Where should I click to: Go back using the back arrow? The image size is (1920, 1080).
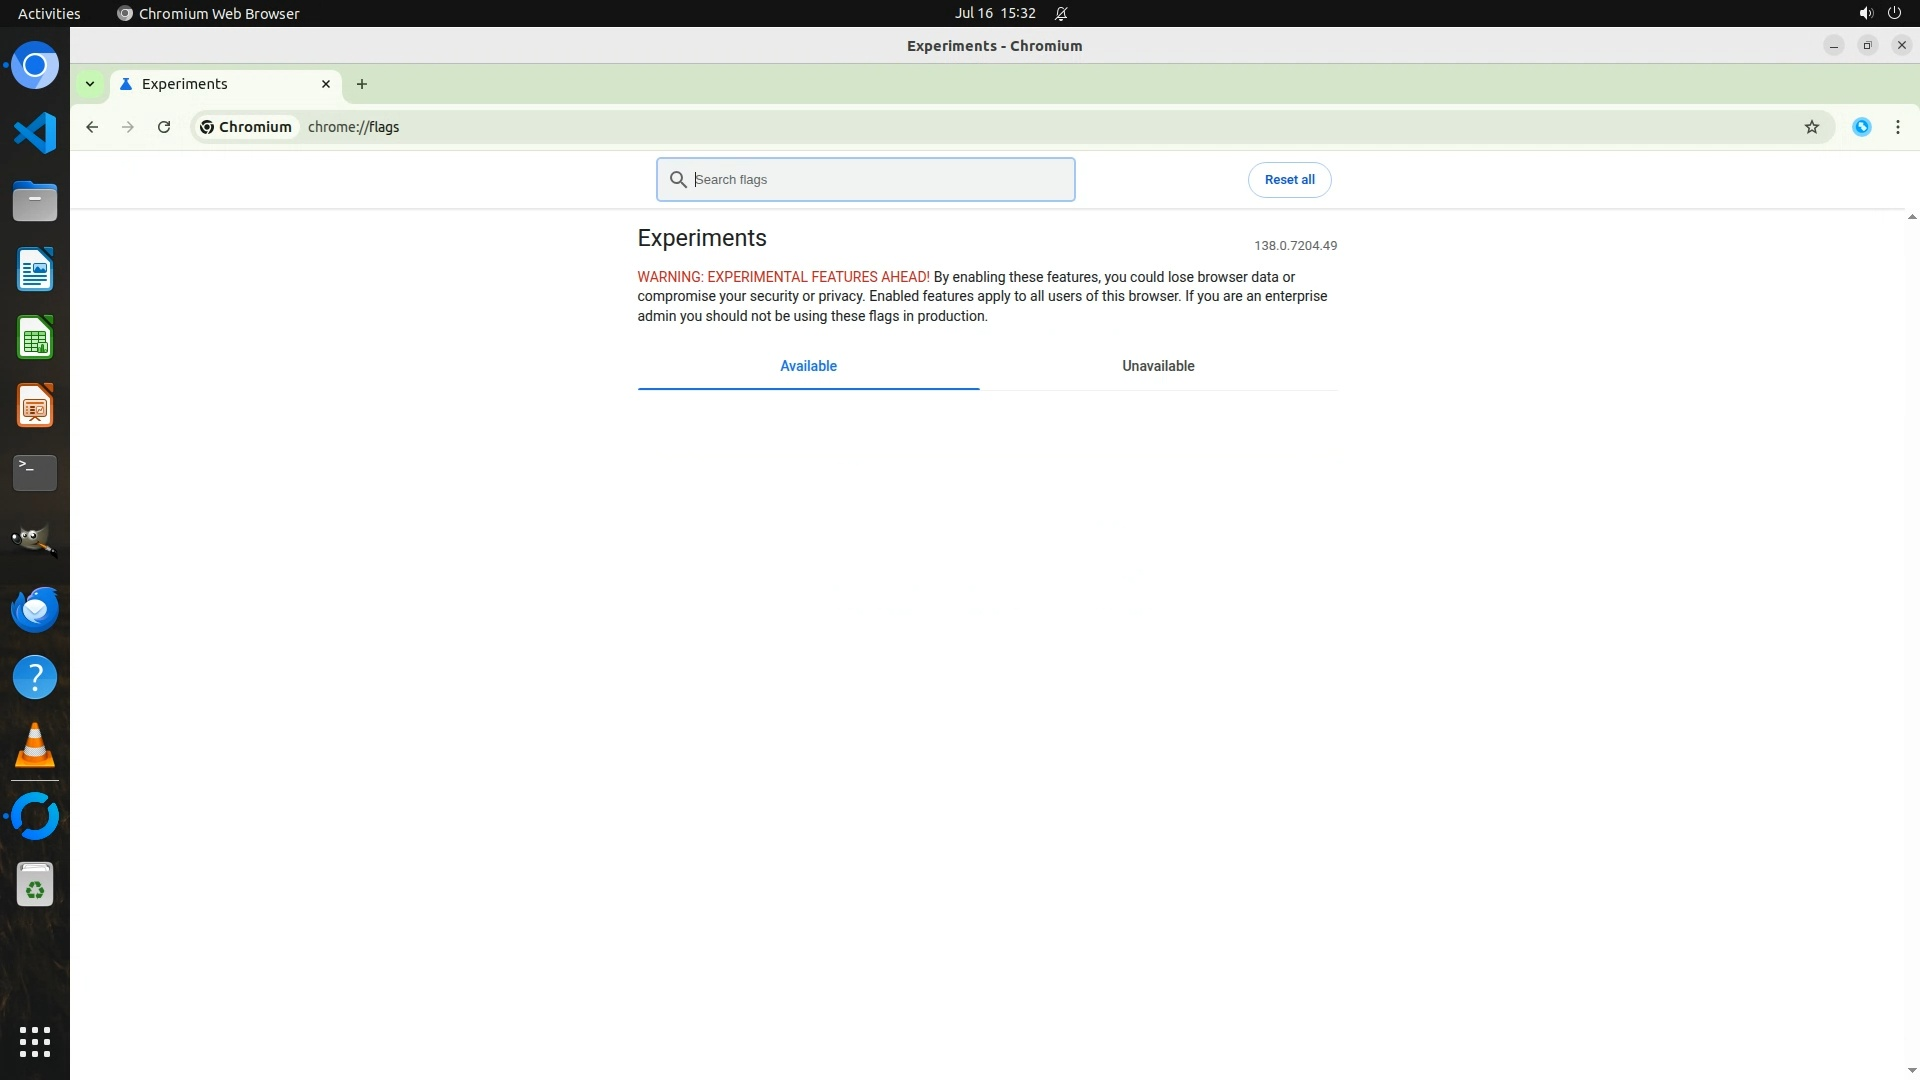pos(92,127)
